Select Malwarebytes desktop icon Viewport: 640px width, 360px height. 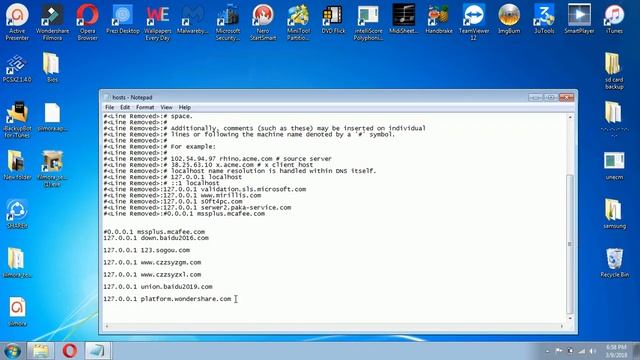click(x=193, y=19)
